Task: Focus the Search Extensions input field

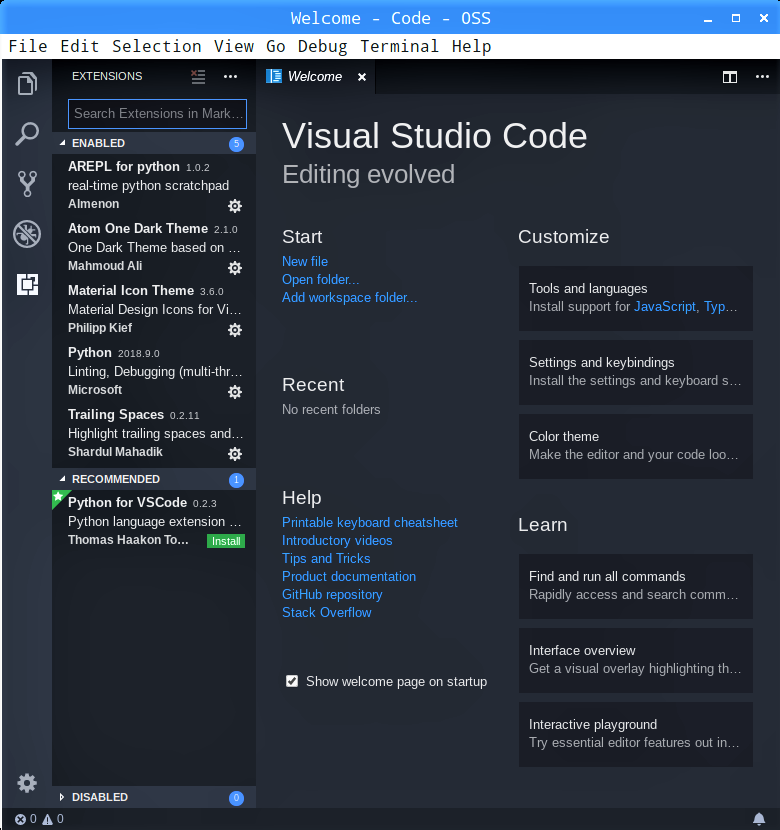Action: coord(157,114)
